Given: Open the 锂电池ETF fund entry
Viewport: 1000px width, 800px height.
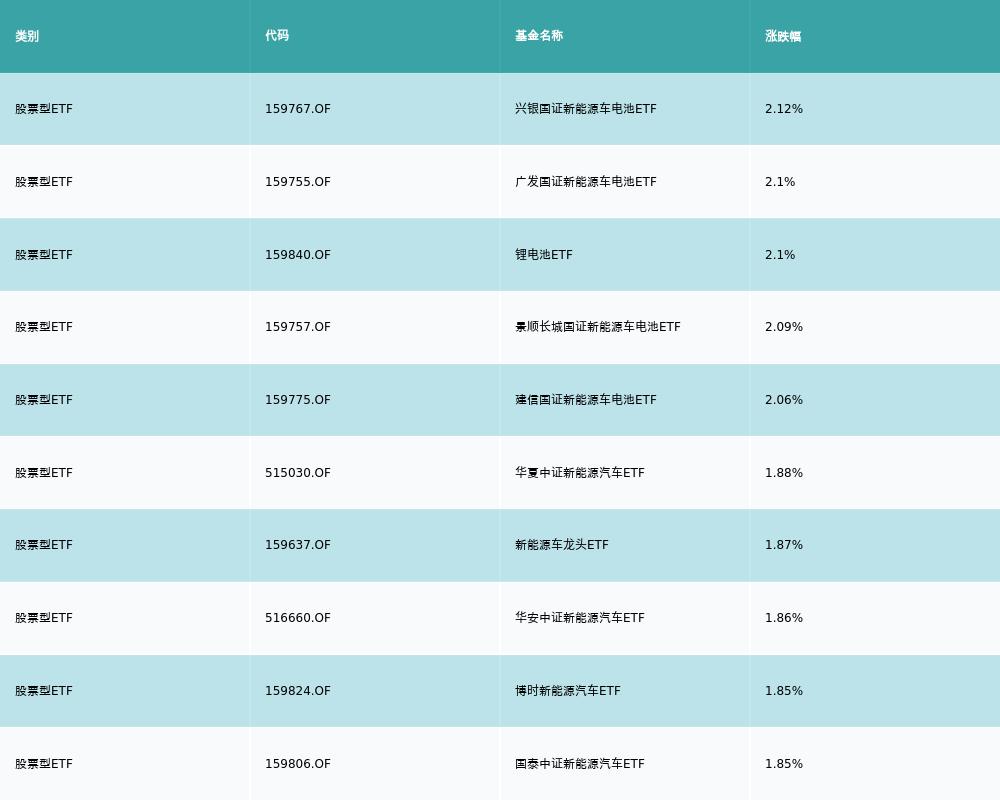Looking at the screenshot, I should click(544, 255).
